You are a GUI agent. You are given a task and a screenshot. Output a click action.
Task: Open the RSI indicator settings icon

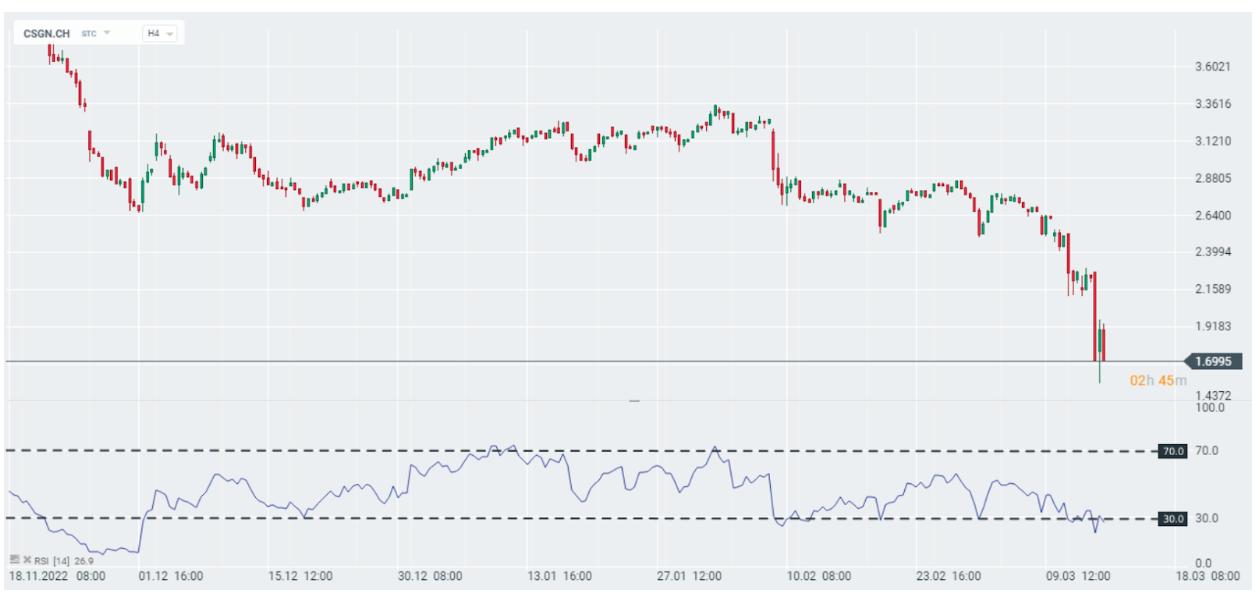pyautogui.click(x=14, y=559)
